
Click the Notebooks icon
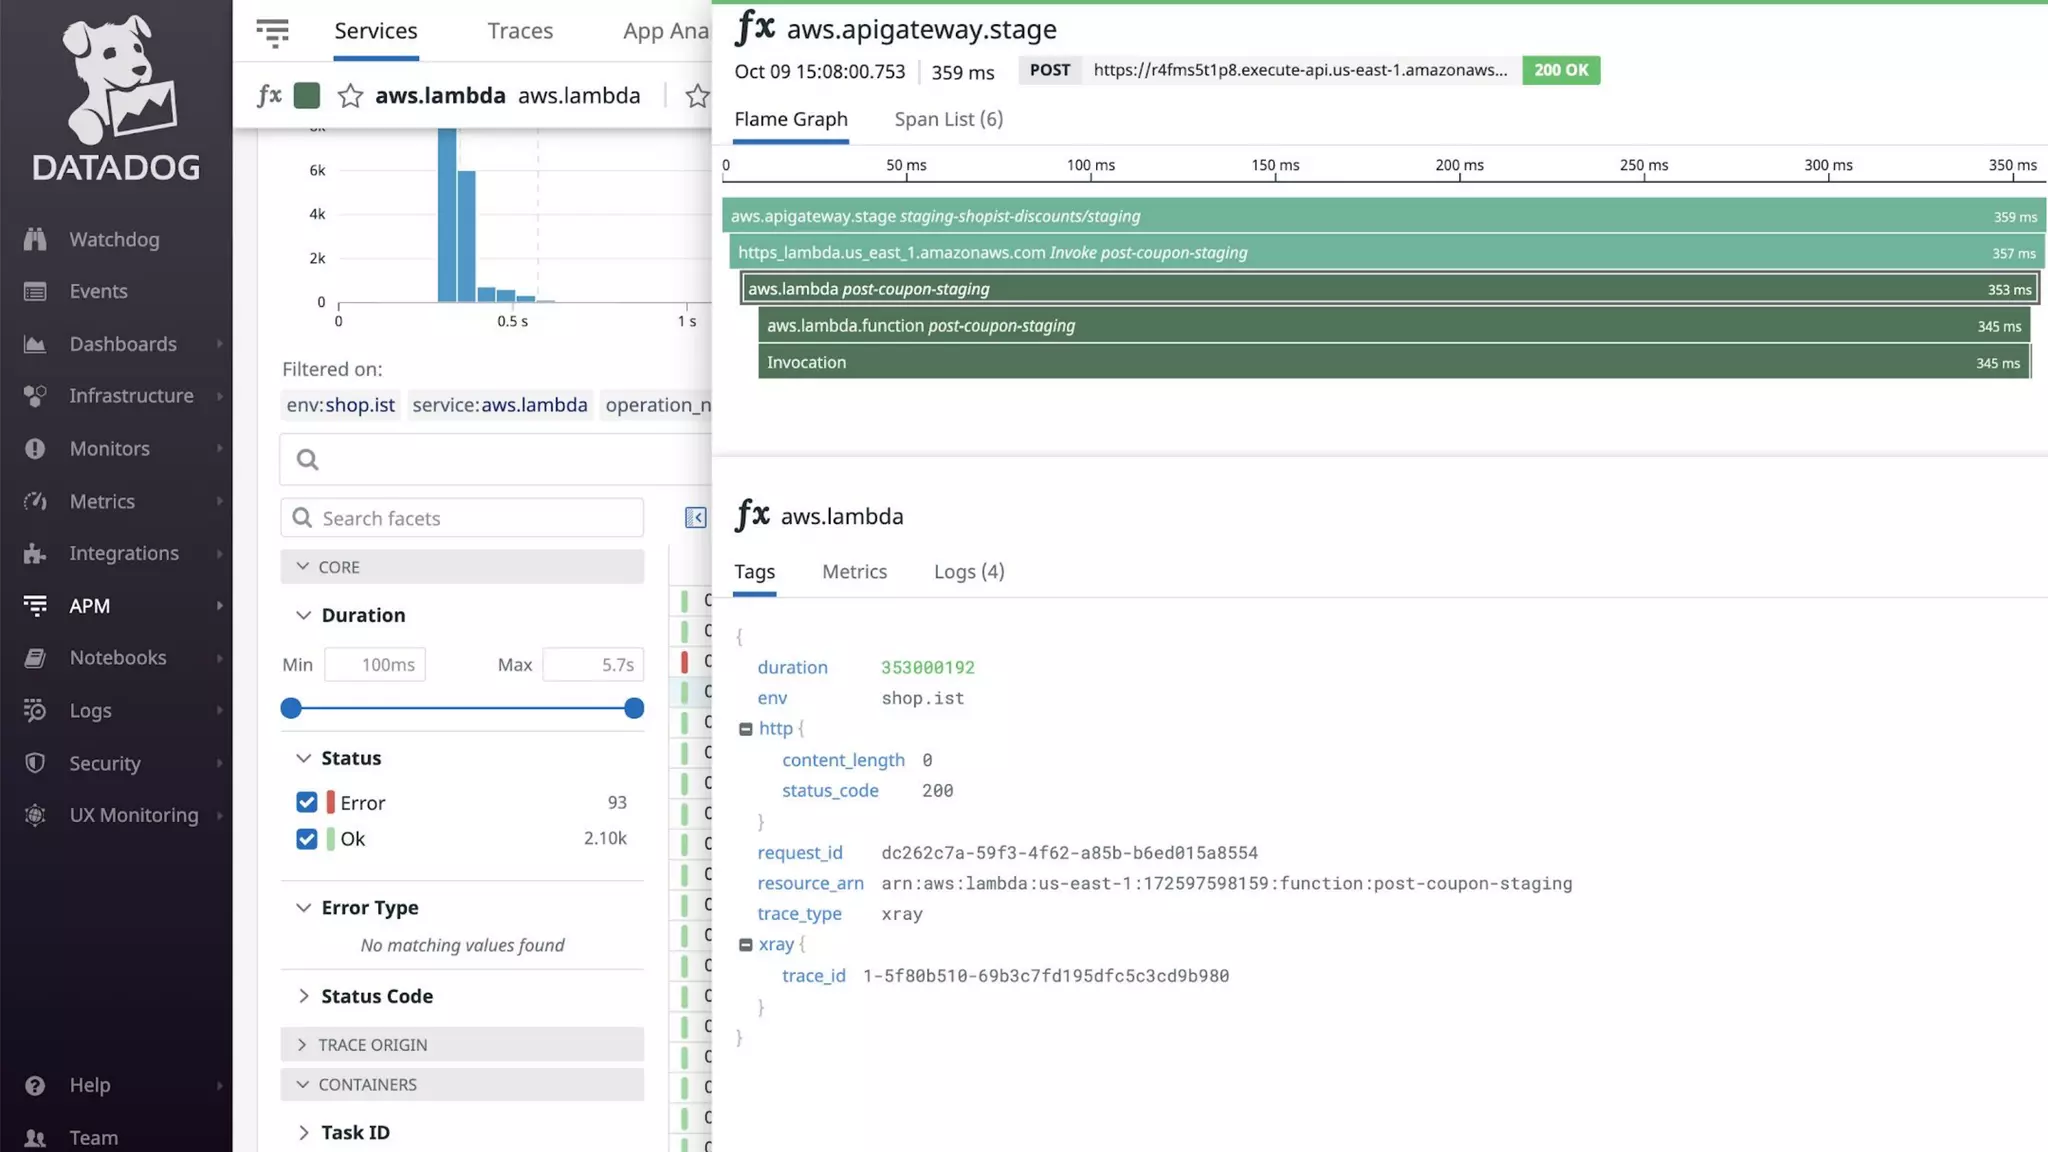point(35,658)
